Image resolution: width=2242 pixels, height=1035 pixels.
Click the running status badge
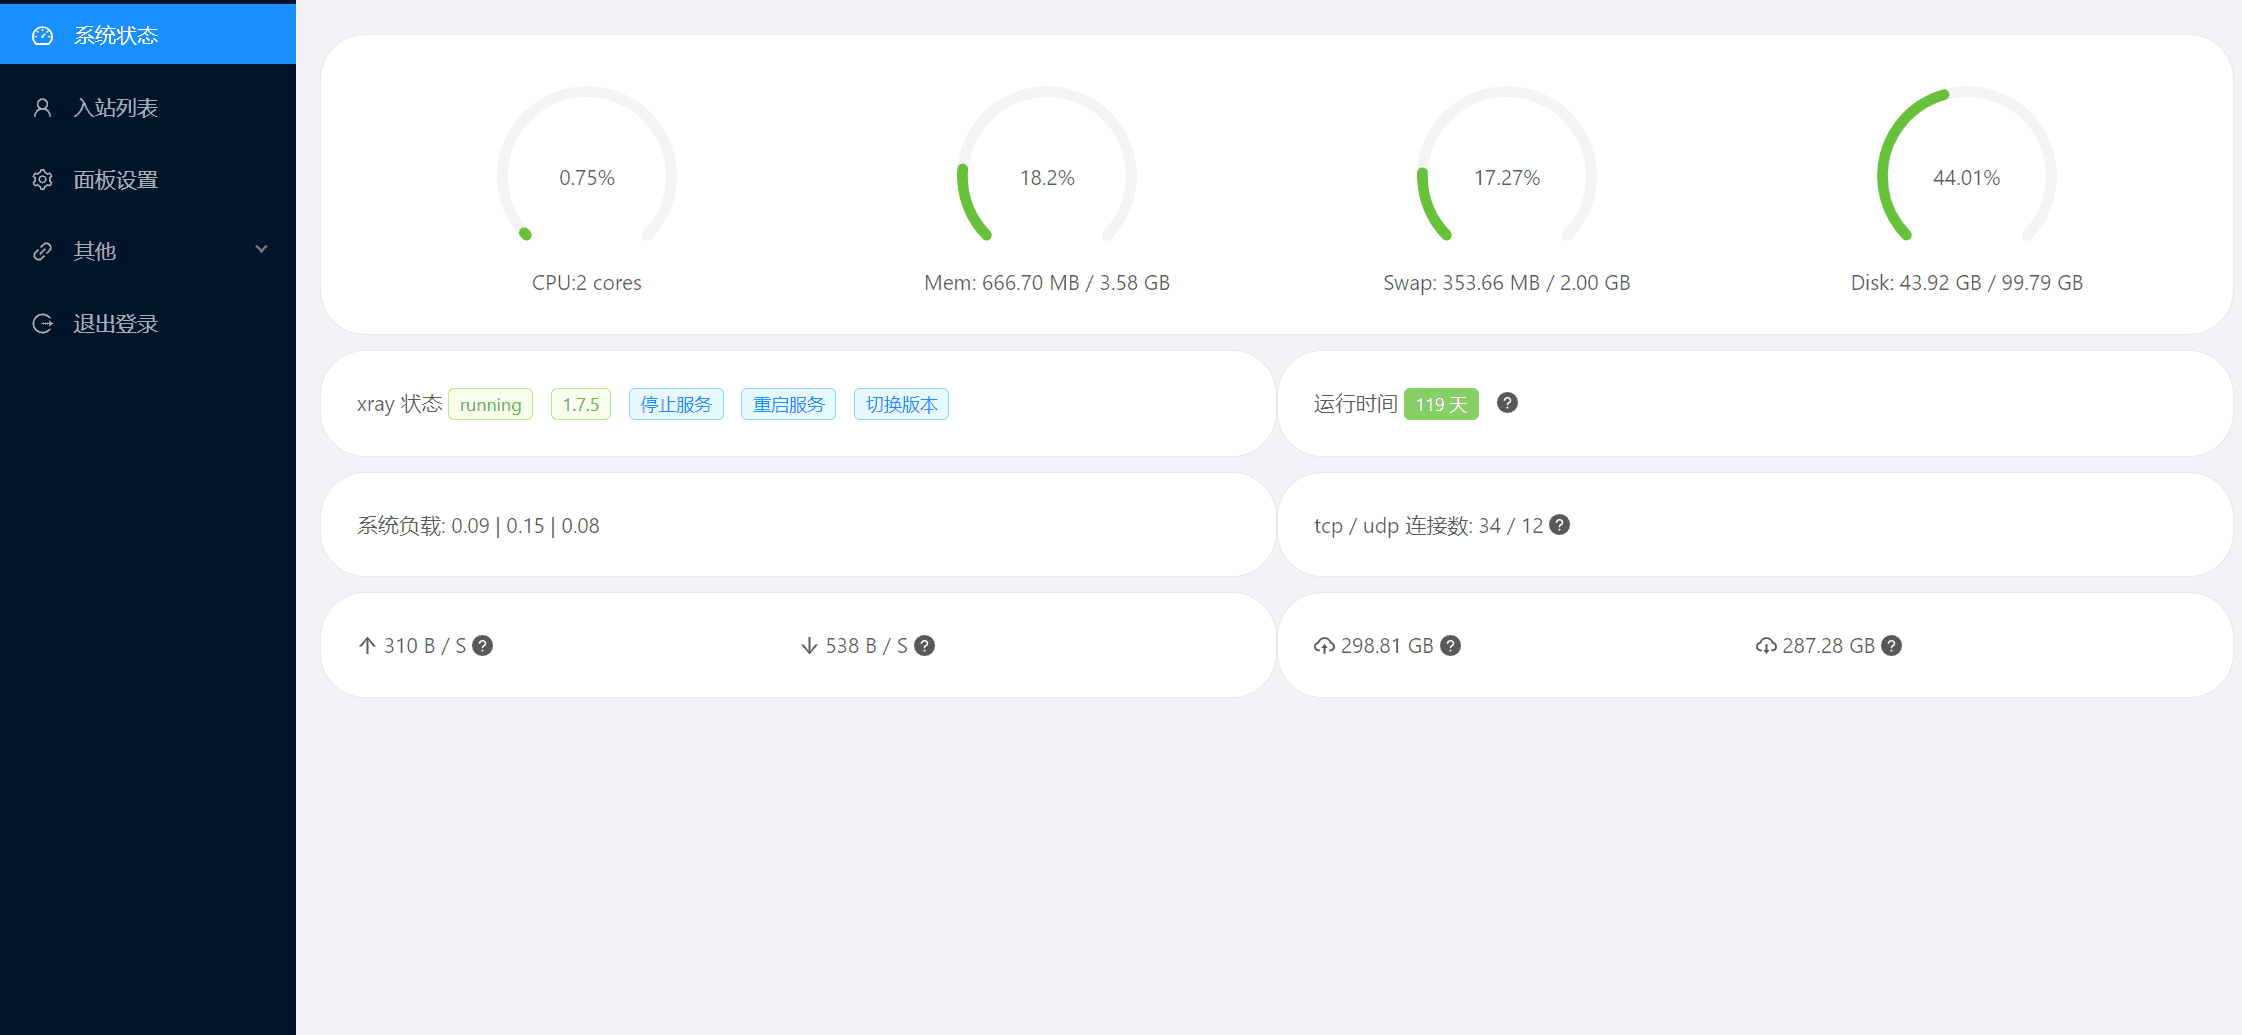click(x=490, y=404)
